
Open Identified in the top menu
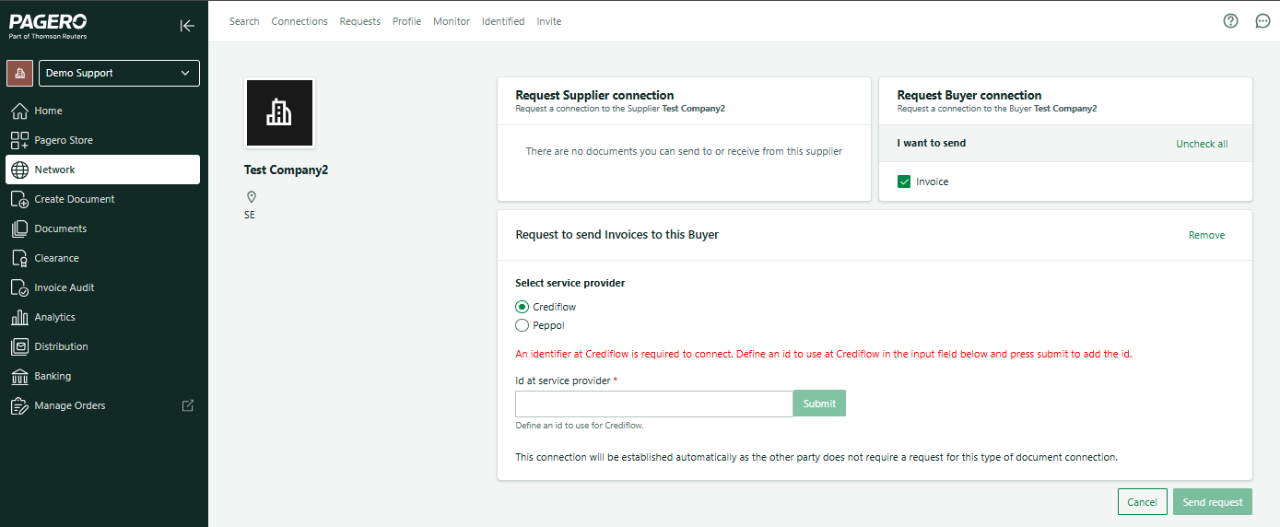pyautogui.click(x=503, y=21)
